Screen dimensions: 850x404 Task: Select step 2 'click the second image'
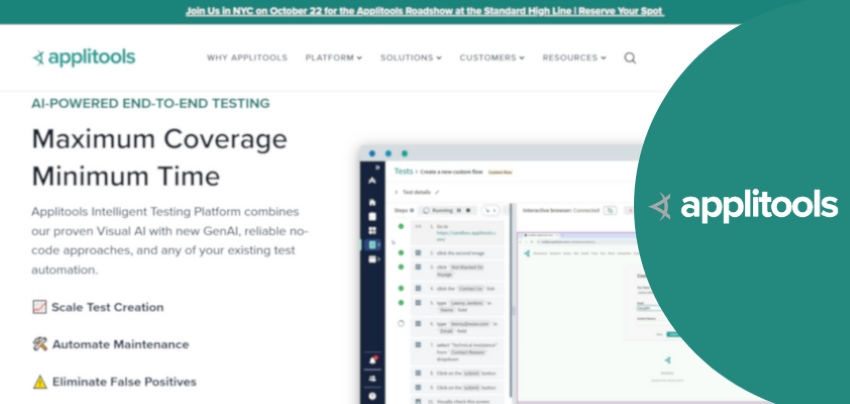point(458,253)
